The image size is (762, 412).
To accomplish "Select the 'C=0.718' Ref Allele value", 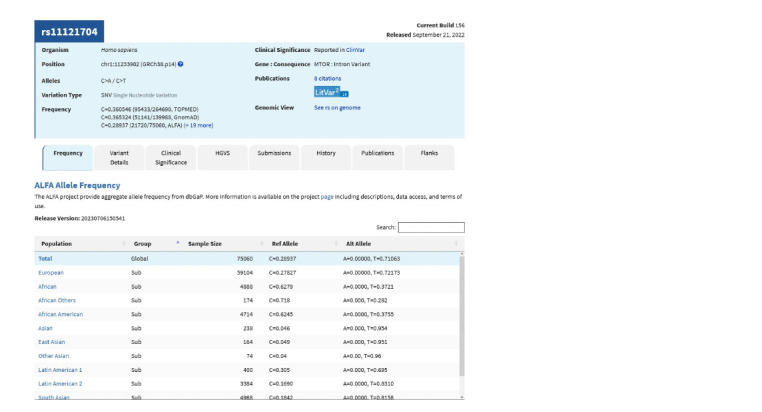I will [279, 301].
